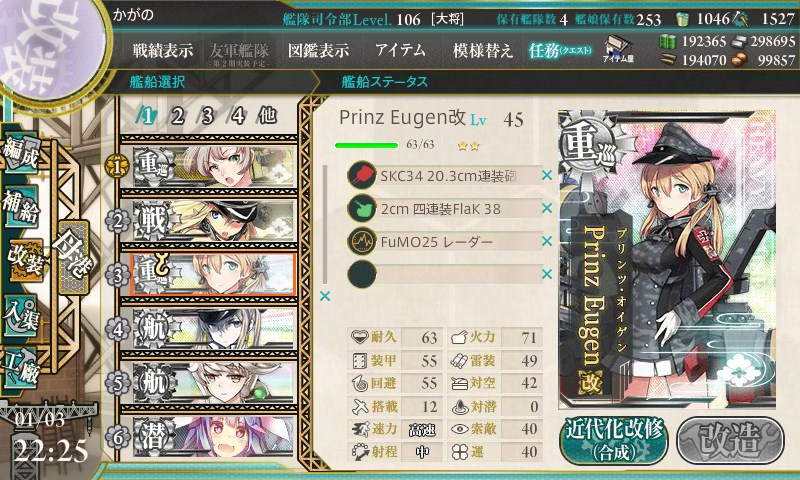Open the 図鑑表示 encyclopedia menu
This screenshot has height=480, width=800.
[x=318, y=50]
